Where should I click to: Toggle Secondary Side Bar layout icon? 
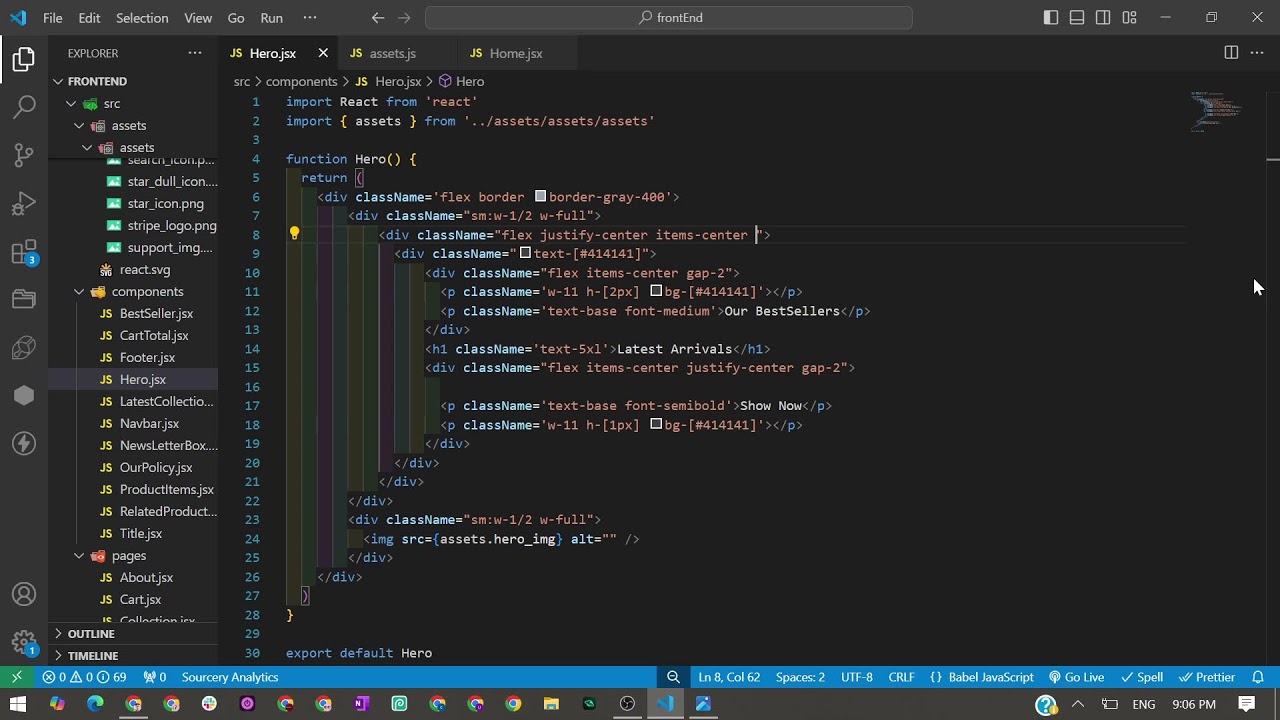click(x=1103, y=18)
